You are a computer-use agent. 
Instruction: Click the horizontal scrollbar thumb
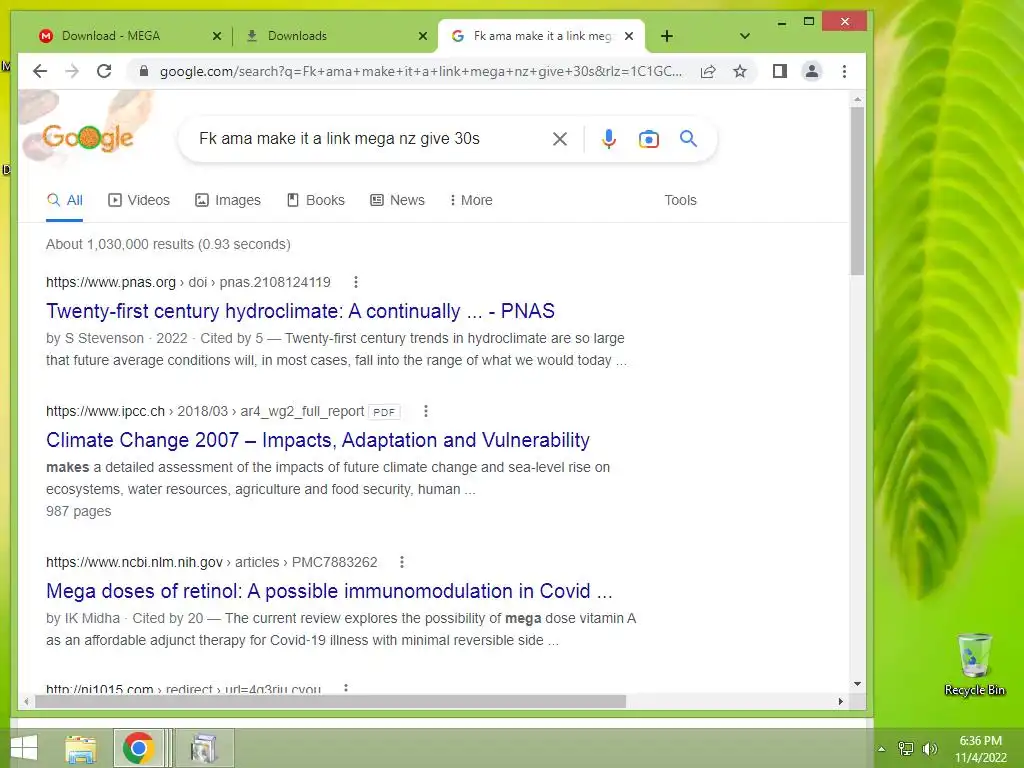click(330, 701)
